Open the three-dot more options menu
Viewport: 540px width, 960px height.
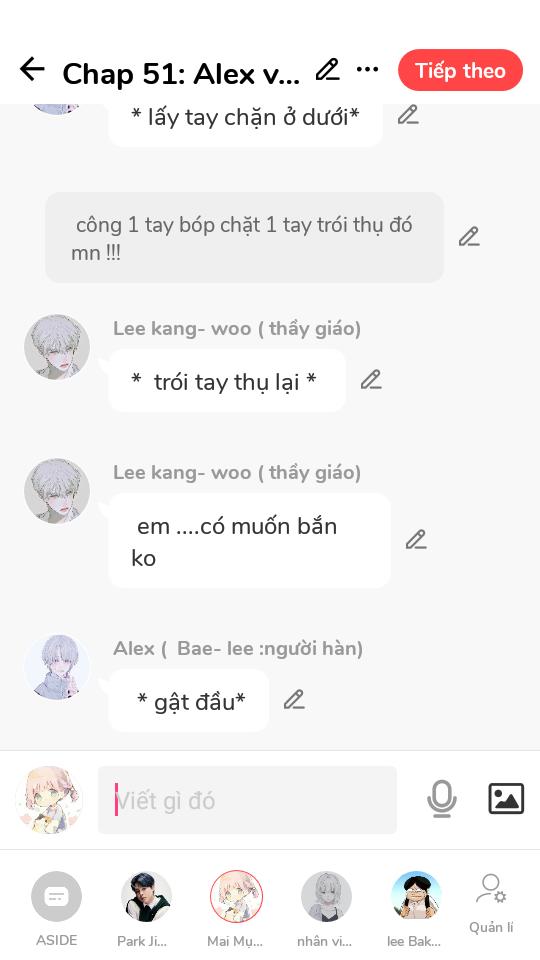[367, 69]
